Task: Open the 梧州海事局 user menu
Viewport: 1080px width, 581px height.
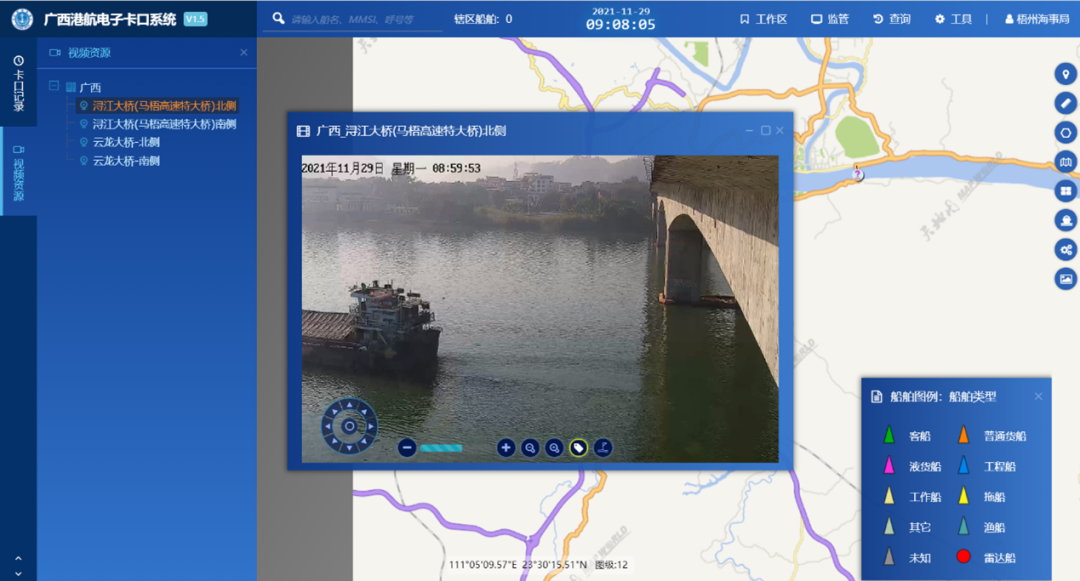Action: pos(1038,19)
